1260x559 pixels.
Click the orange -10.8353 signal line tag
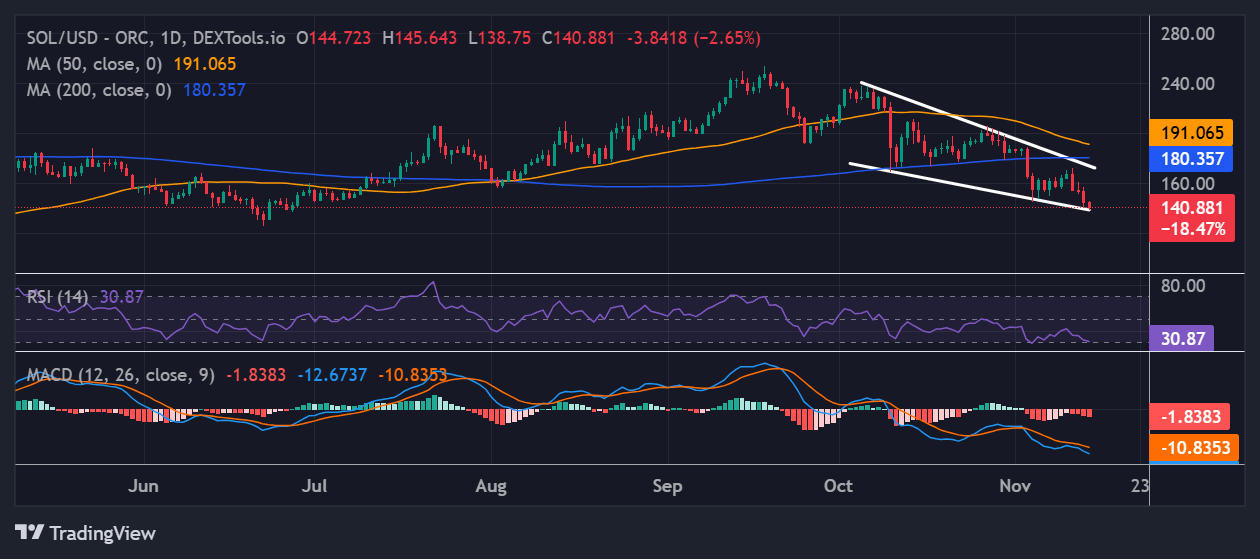pyautogui.click(x=1193, y=448)
